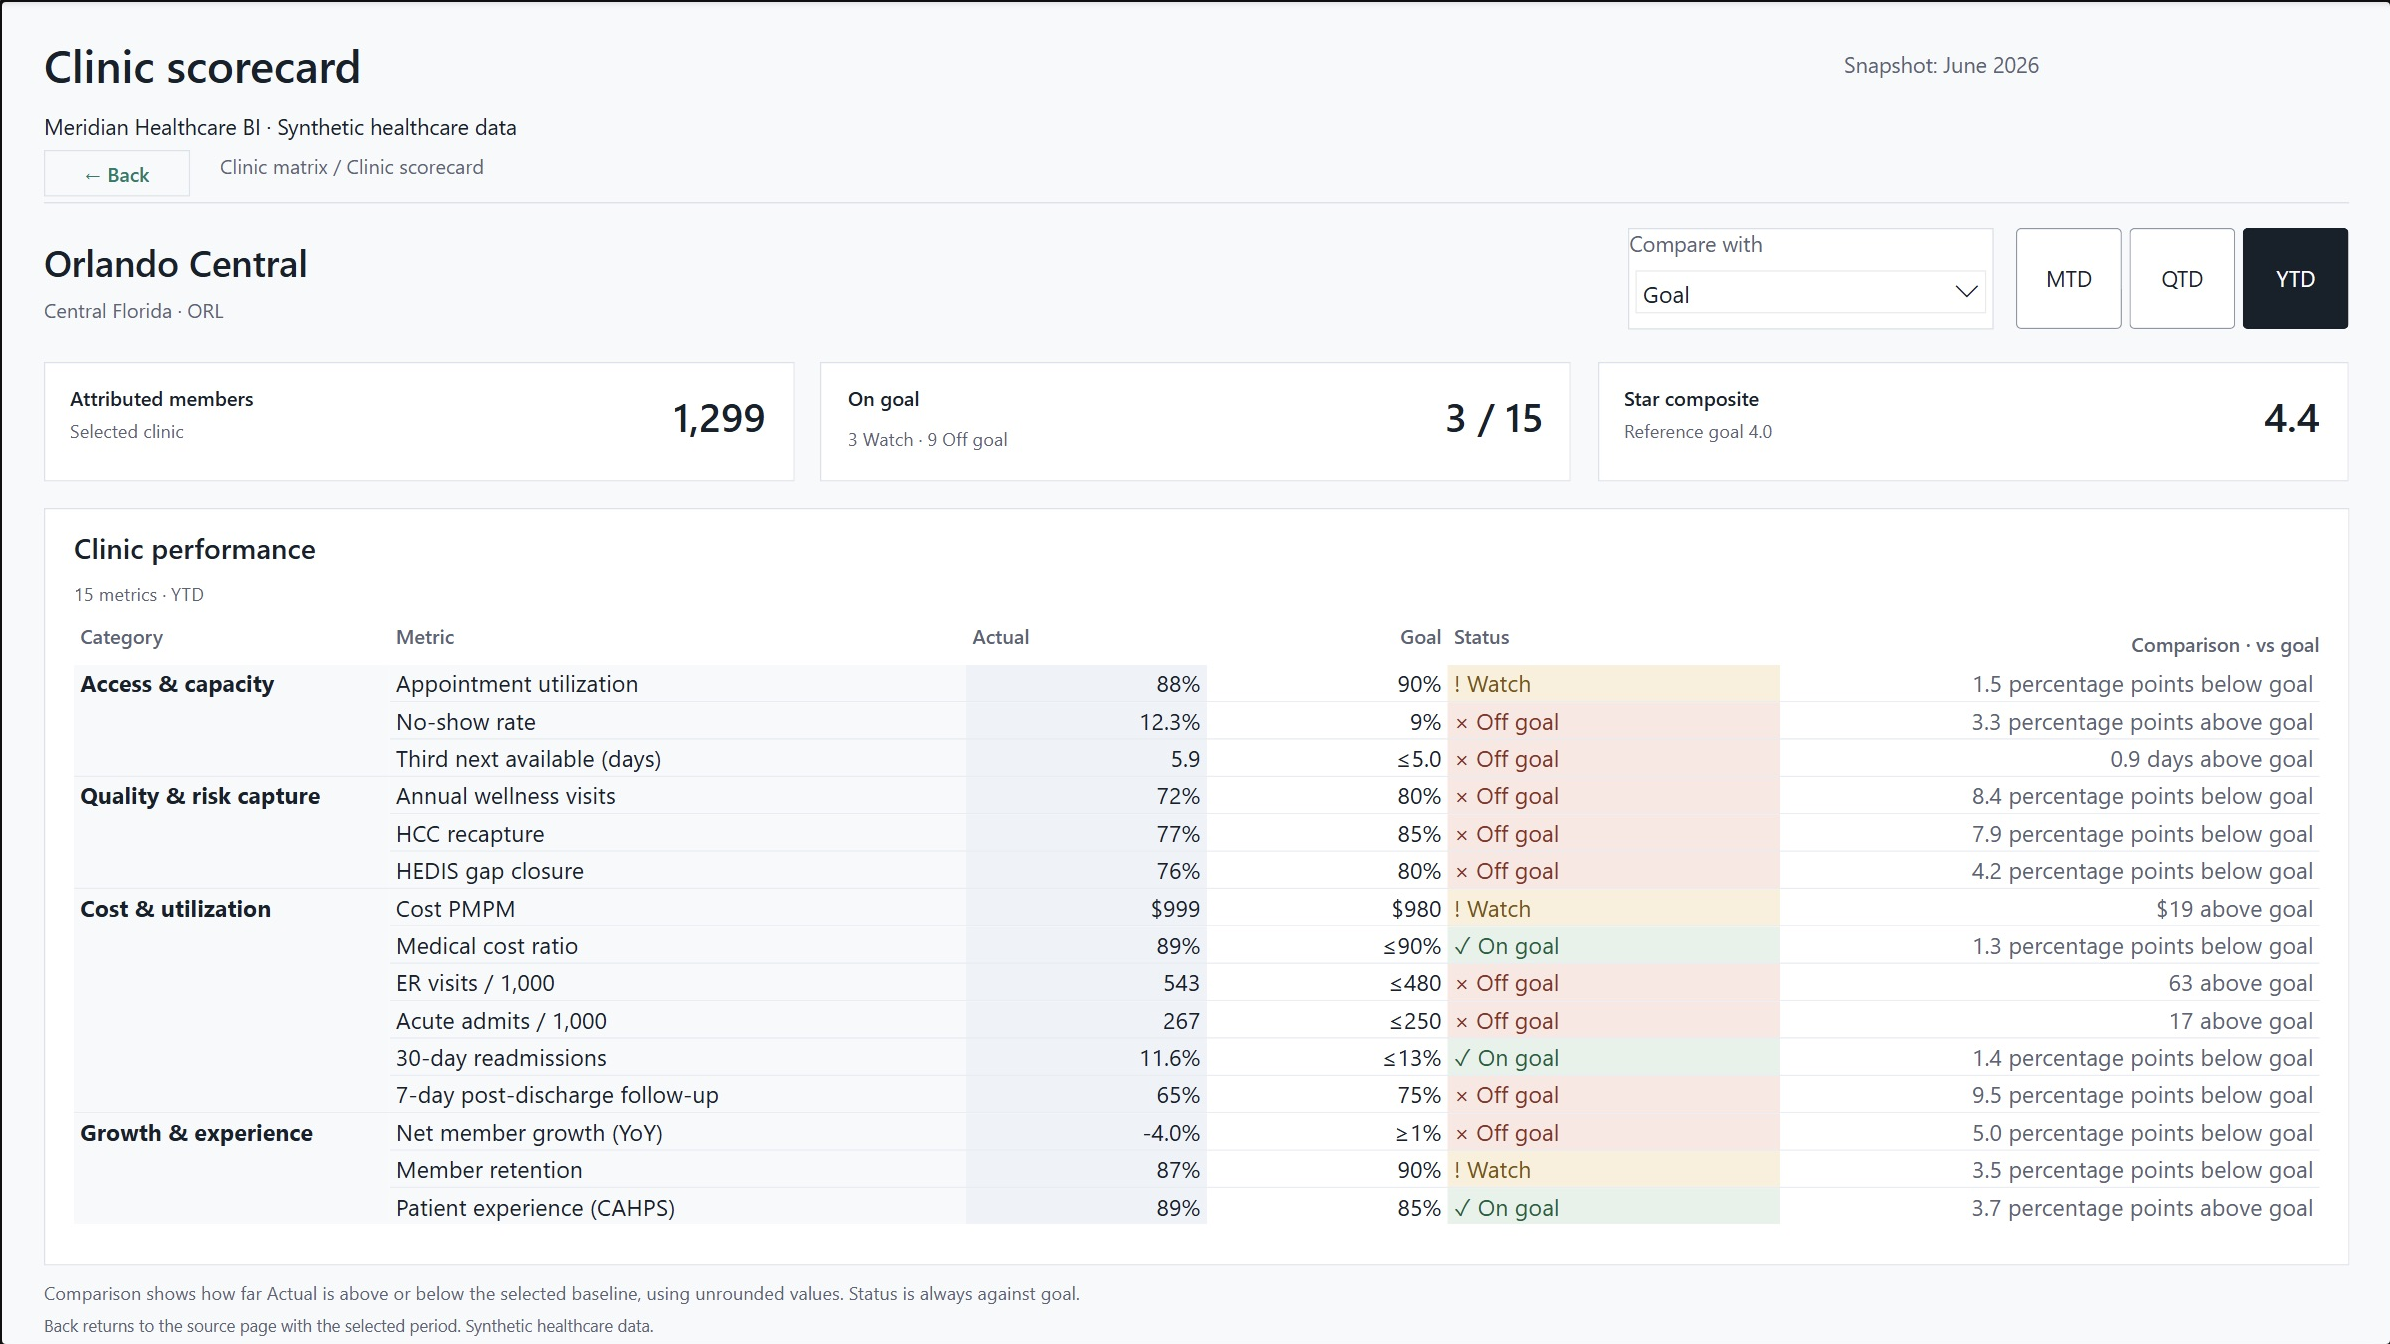Click the Comparison vs goal header

[x=2224, y=645]
